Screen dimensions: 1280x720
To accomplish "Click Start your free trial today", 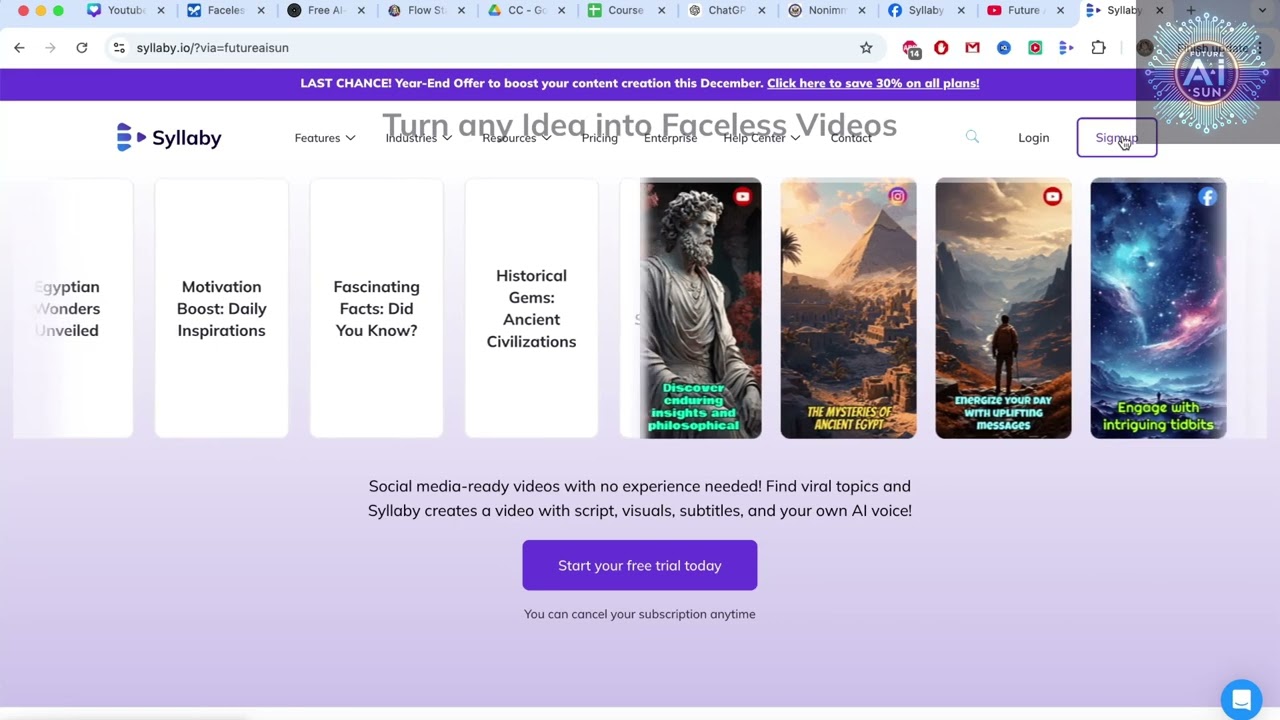I will (x=640, y=565).
